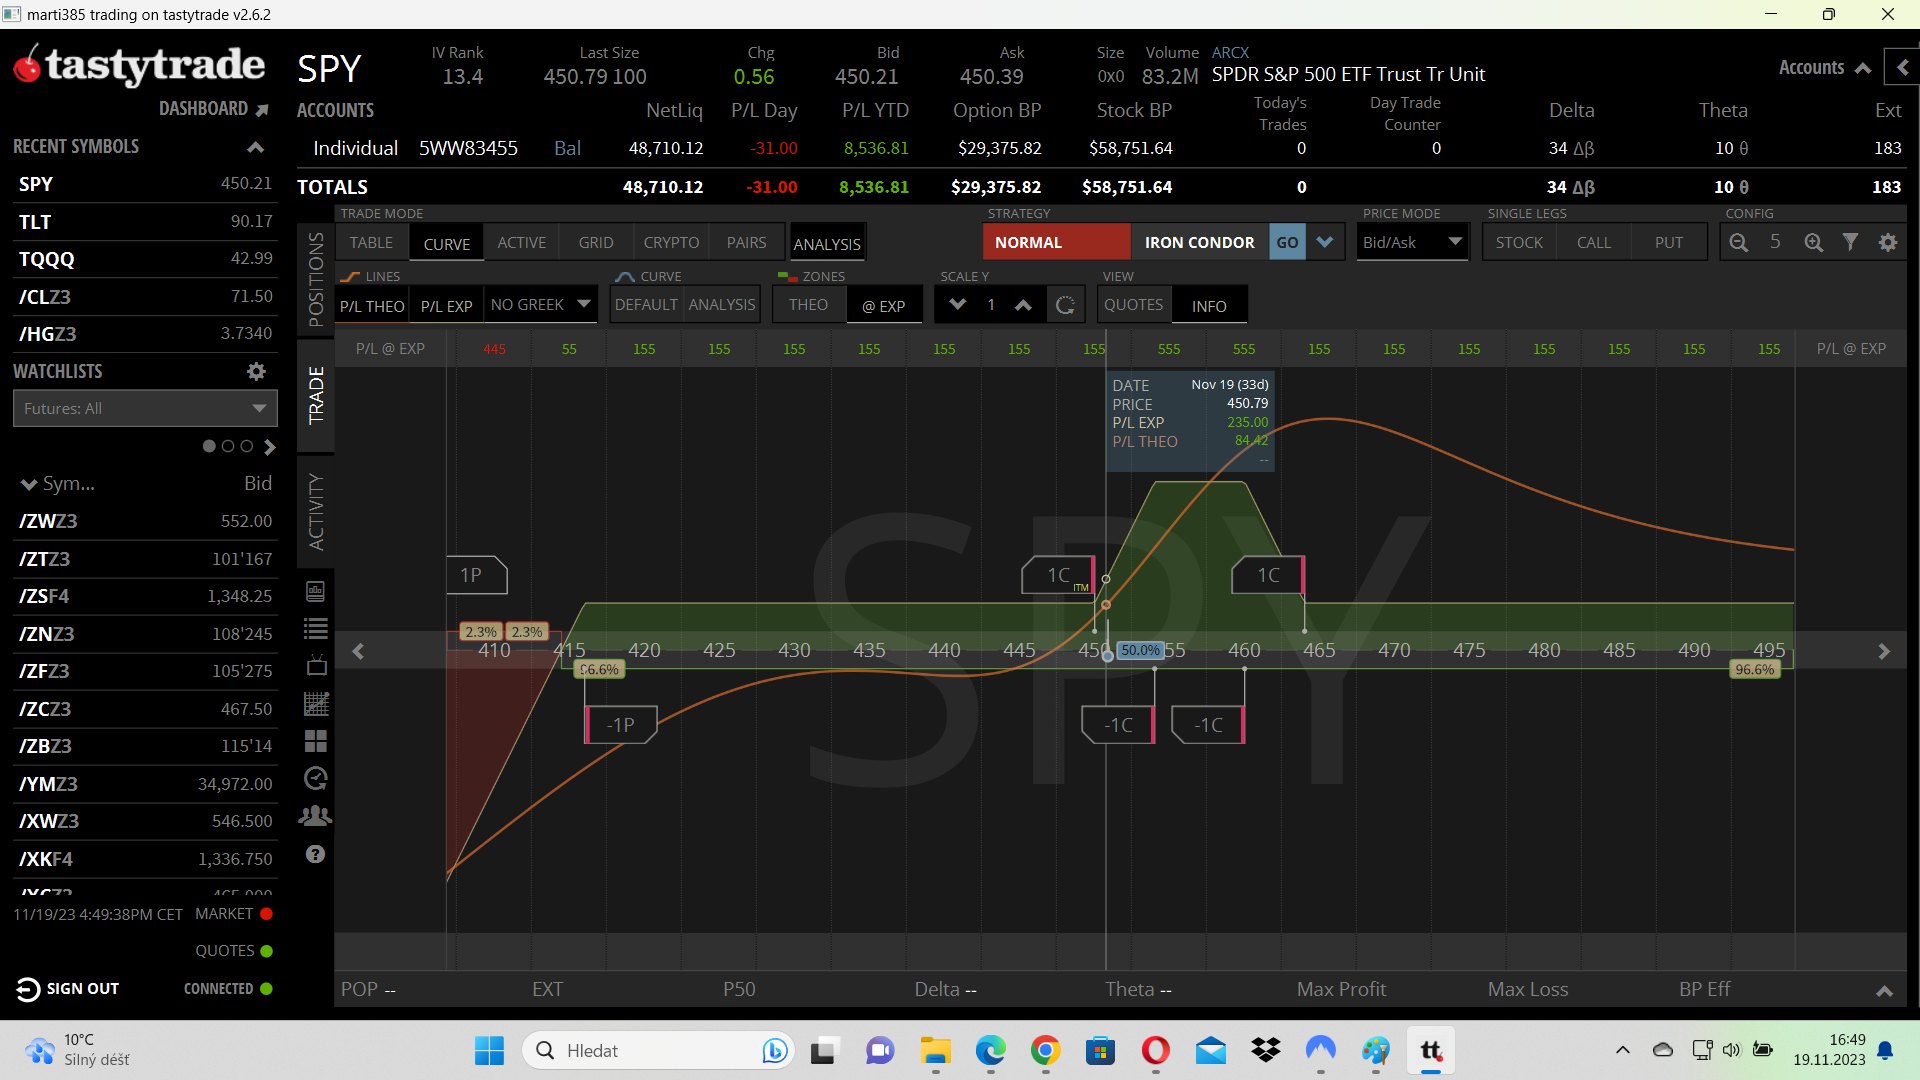Add a STOCK single leg
The height and width of the screenshot is (1080, 1920).
click(1519, 242)
